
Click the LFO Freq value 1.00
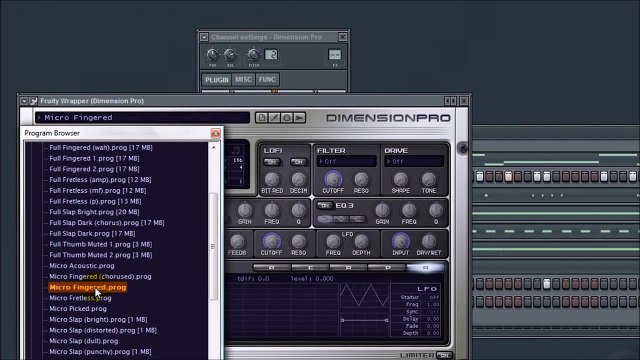pos(433,304)
